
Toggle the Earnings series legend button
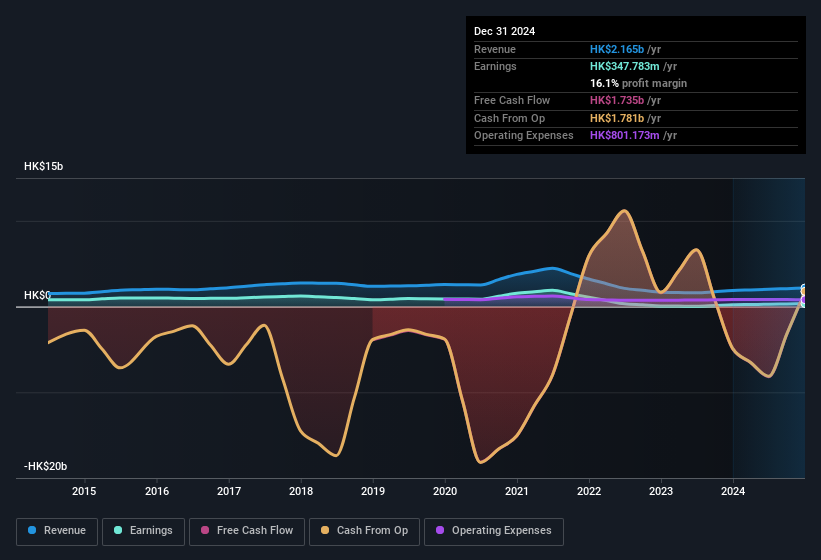pos(143,531)
